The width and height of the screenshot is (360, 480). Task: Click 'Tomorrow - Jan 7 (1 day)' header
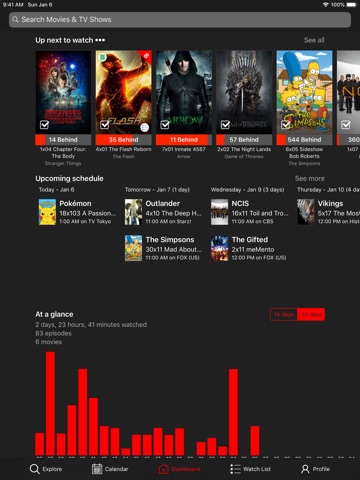click(x=157, y=190)
